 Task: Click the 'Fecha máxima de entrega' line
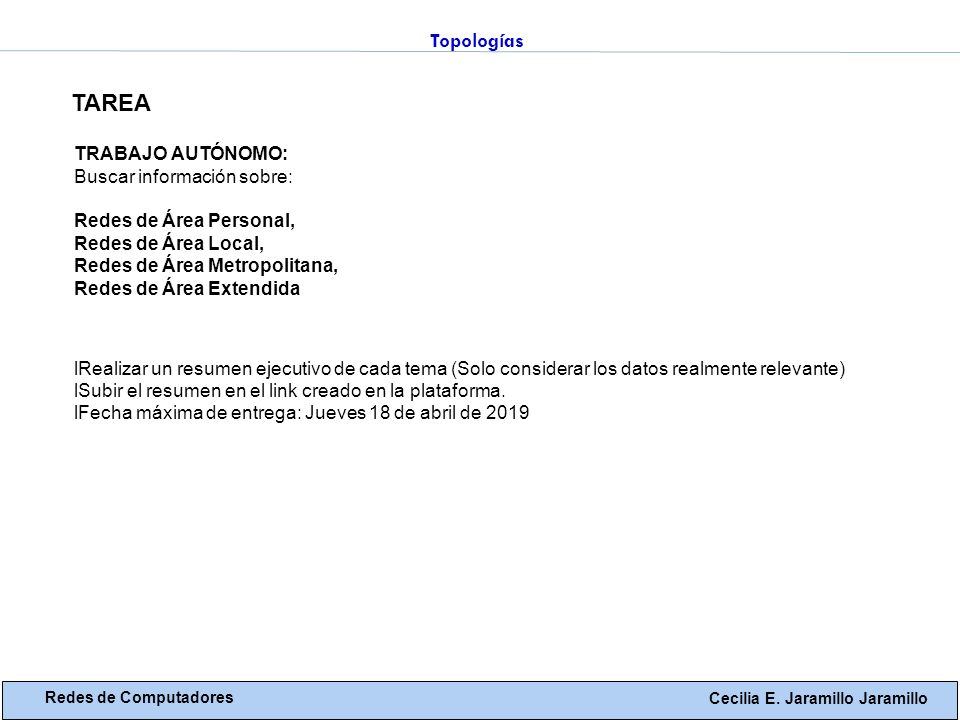click(x=301, y=413)
